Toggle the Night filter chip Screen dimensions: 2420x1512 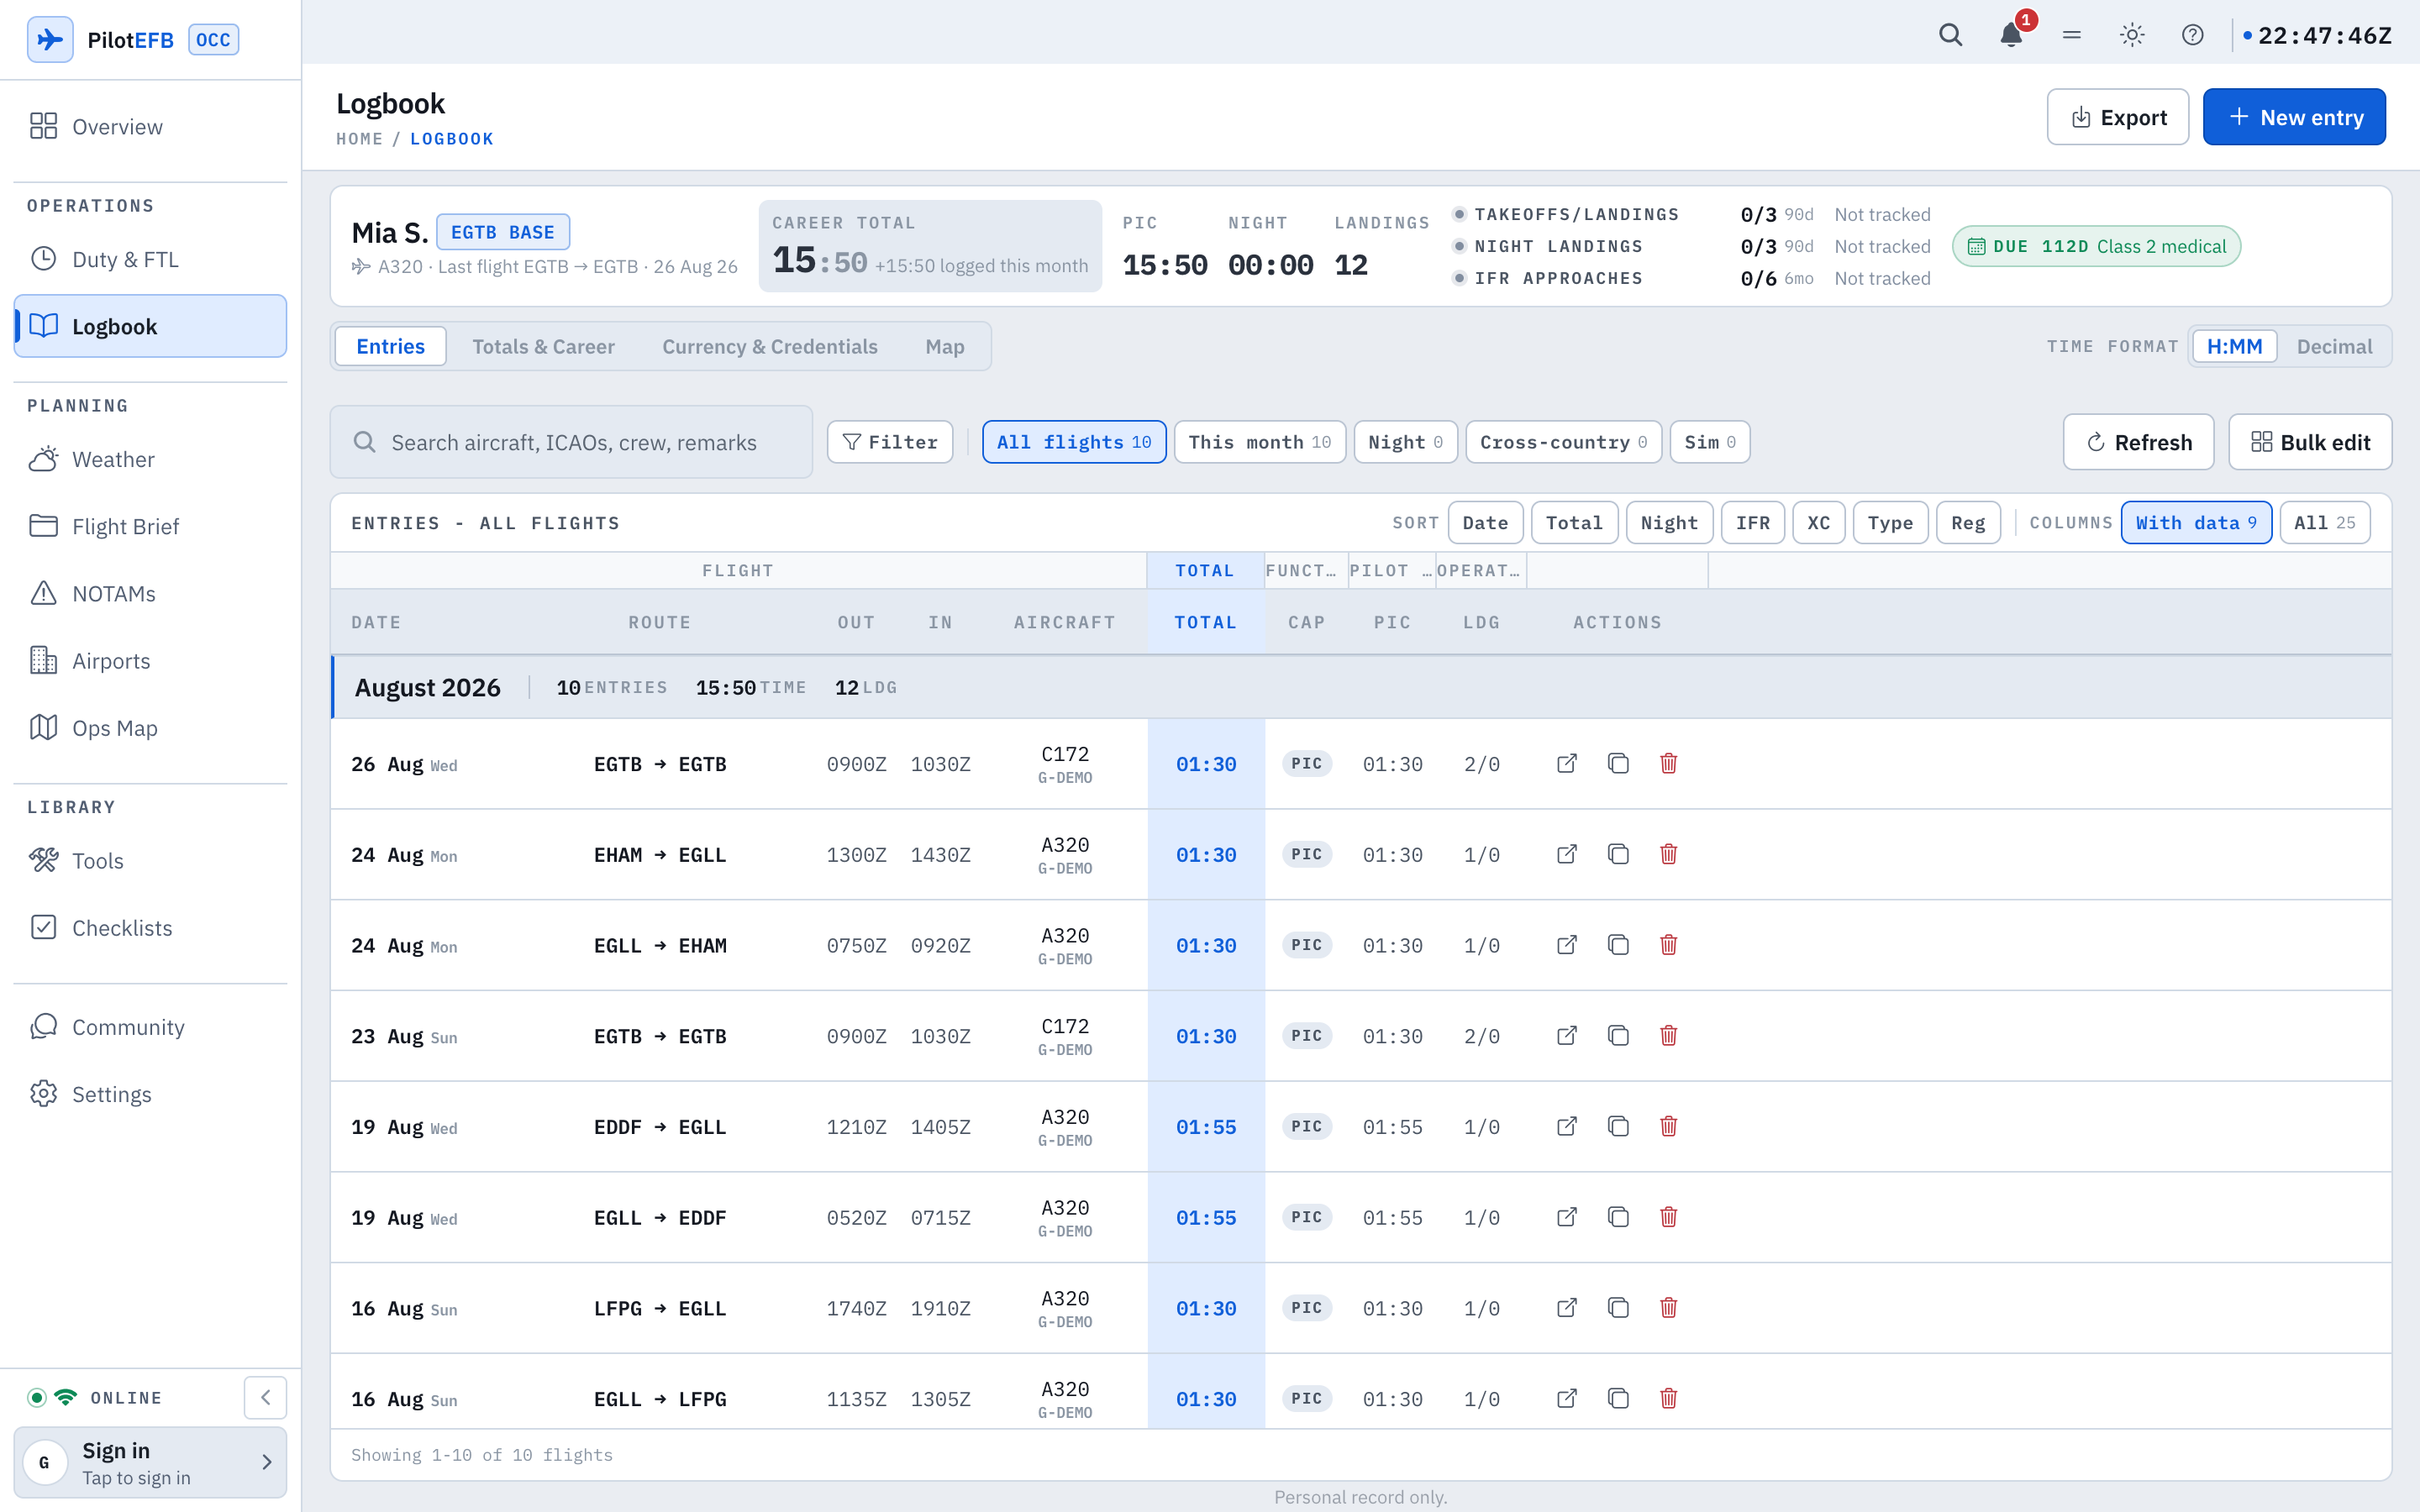tap(1405, 442)
